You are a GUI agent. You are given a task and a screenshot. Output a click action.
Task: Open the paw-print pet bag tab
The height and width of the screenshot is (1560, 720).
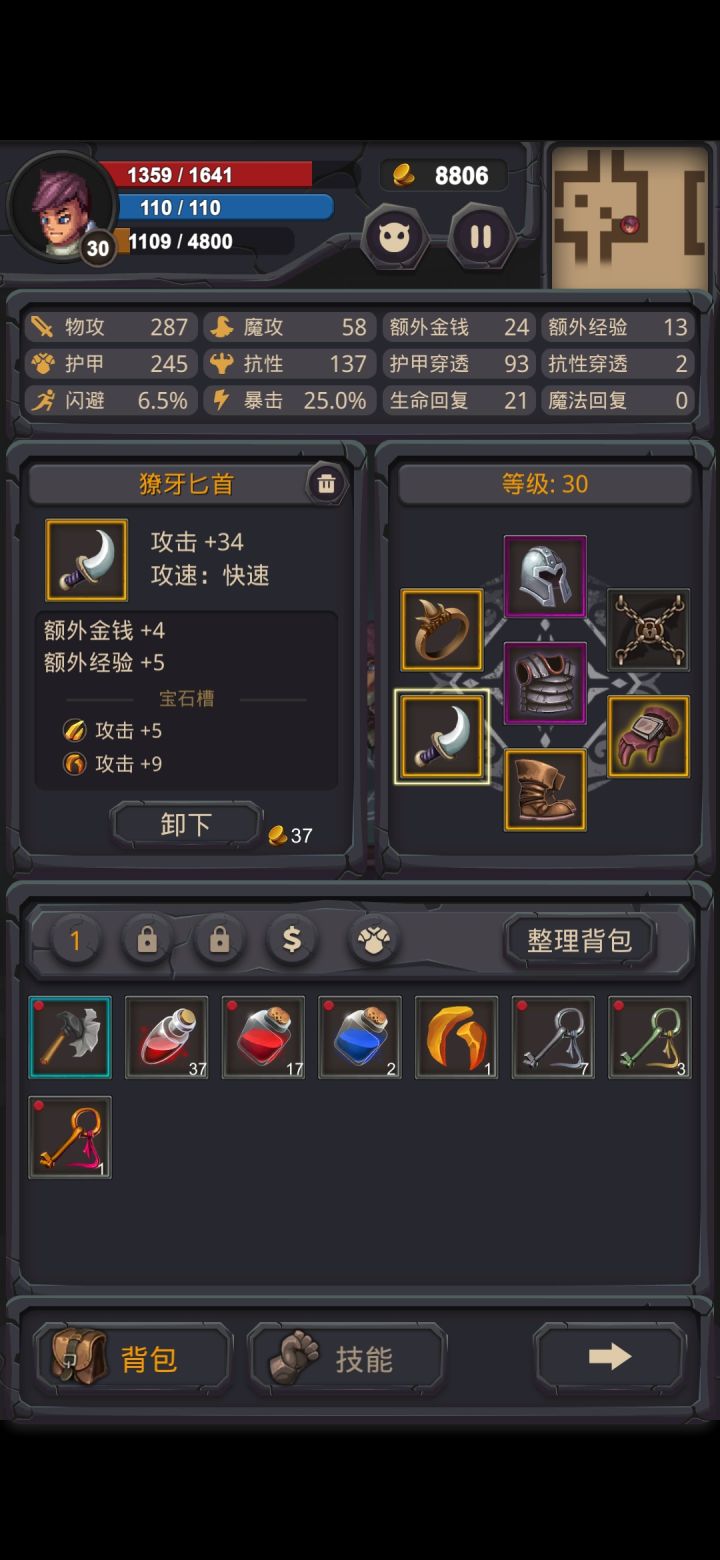click(374, 940)
